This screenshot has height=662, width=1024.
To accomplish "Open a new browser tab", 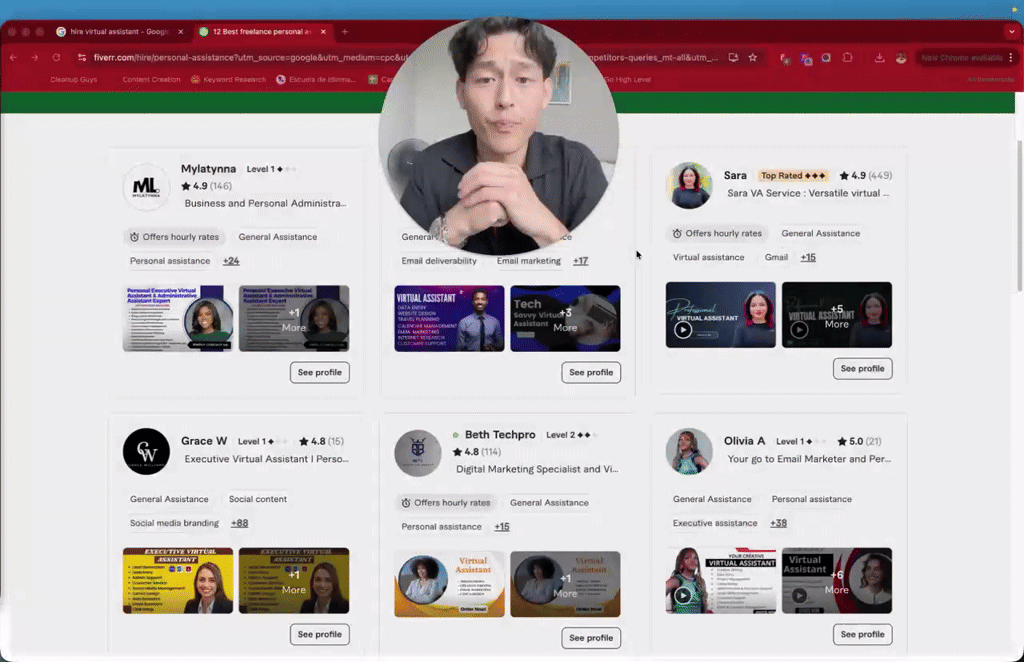I will pyautogui.click(x=345, y=31).
